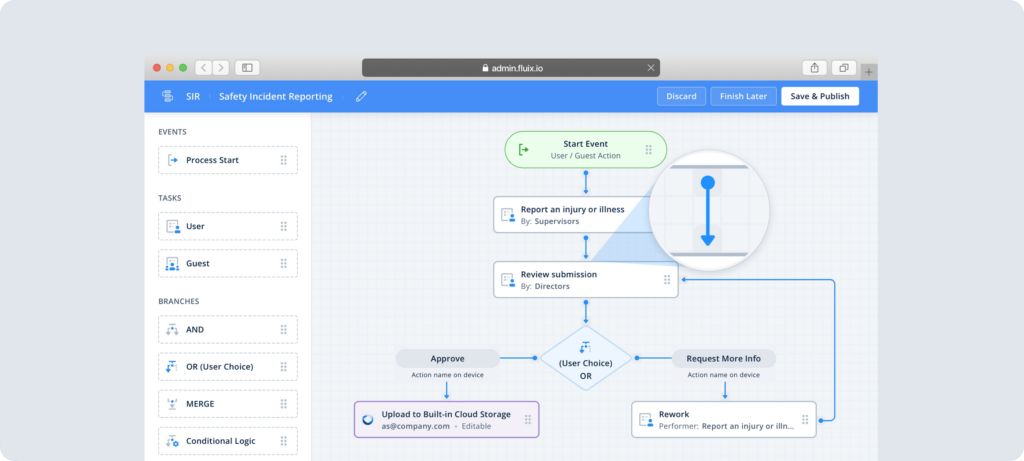1024x461 pixels.
Task: Click the Guest task icon in sidebar
Action: pyautogui.click(x=173, y=264)
